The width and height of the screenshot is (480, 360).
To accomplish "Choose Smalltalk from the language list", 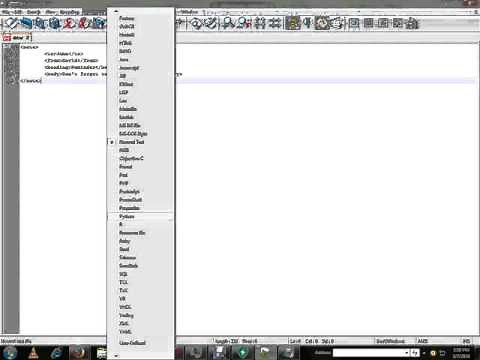I will click(x=140, y=266).
